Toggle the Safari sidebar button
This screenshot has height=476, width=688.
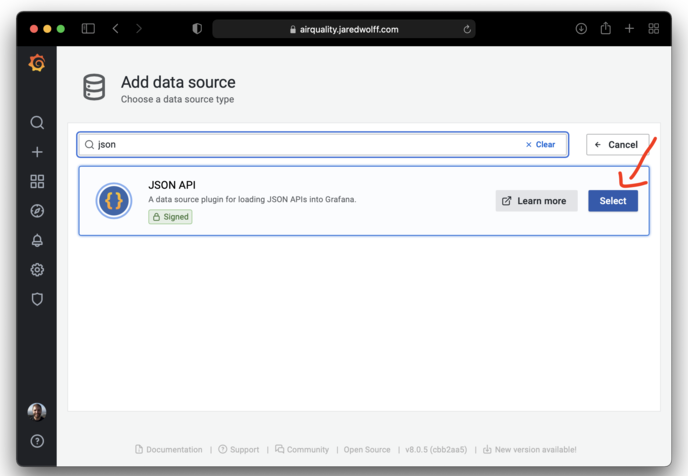click(x=88, y=29)
